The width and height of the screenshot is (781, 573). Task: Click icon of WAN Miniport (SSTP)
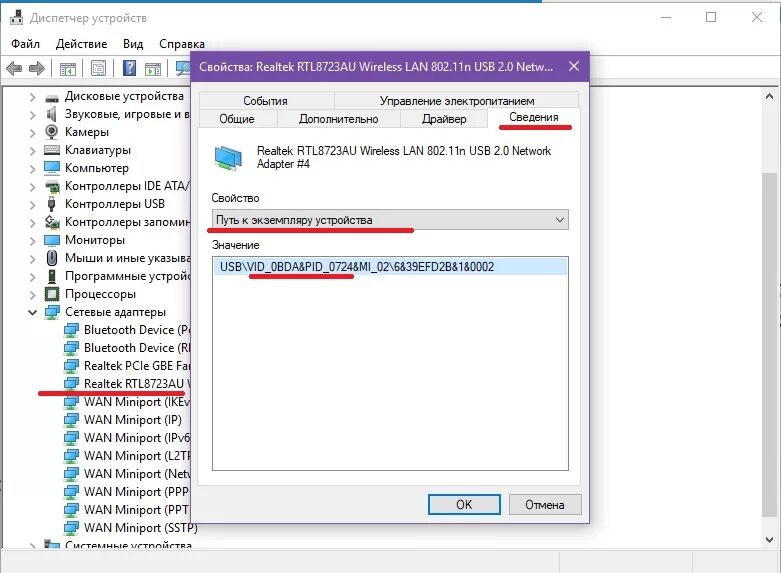point(71,528)
